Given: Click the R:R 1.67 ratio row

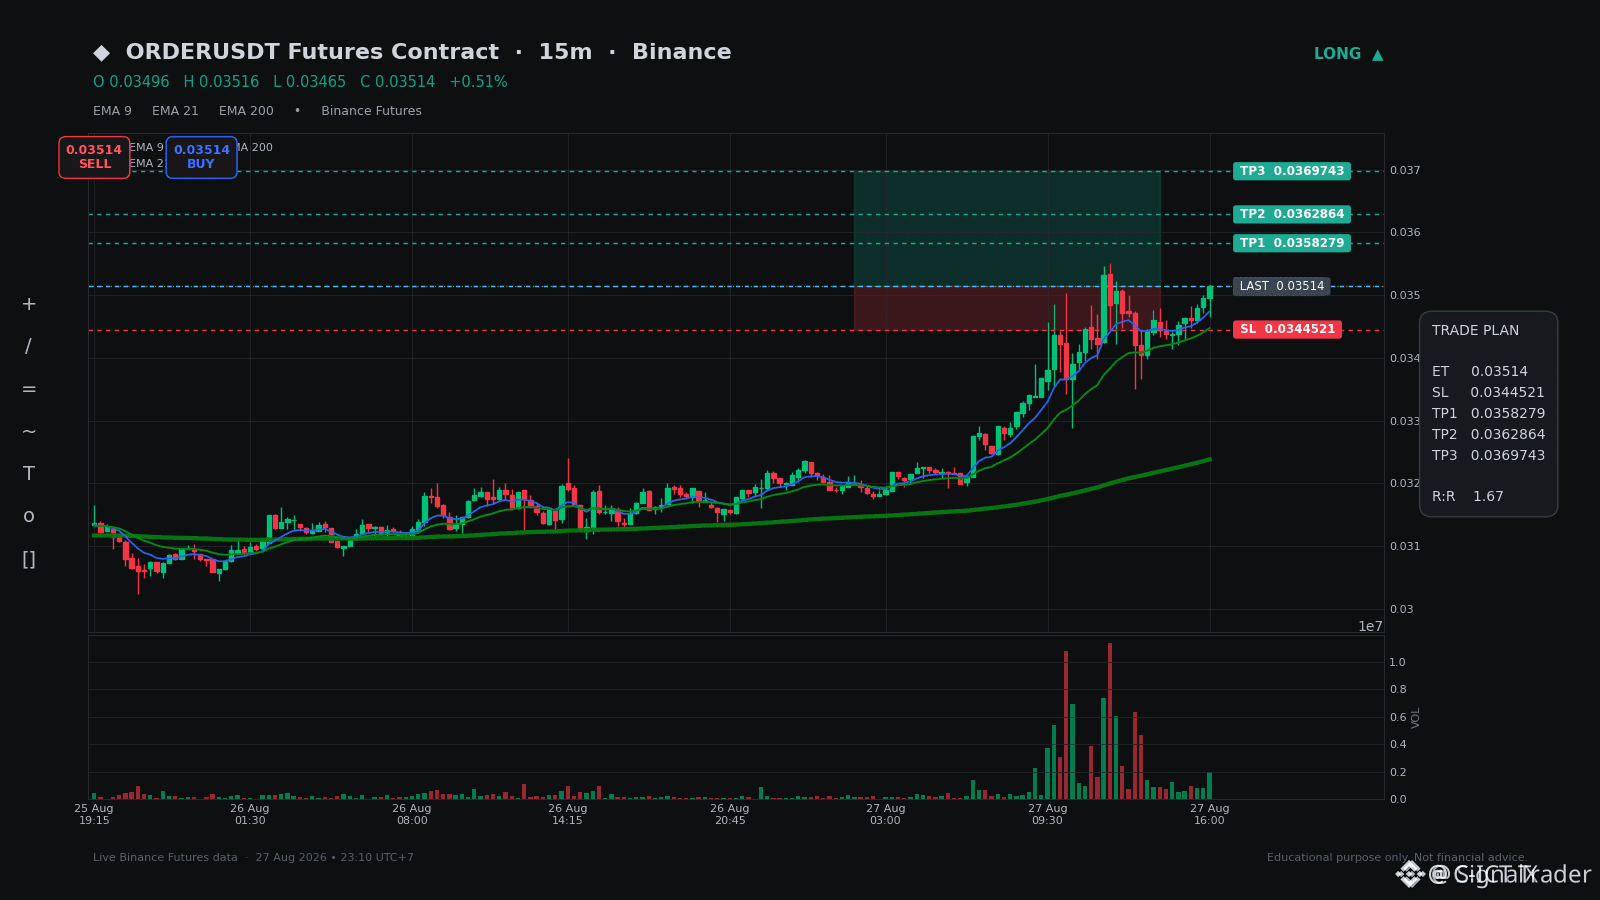Looking at the screenshot, I should 1468,497.
